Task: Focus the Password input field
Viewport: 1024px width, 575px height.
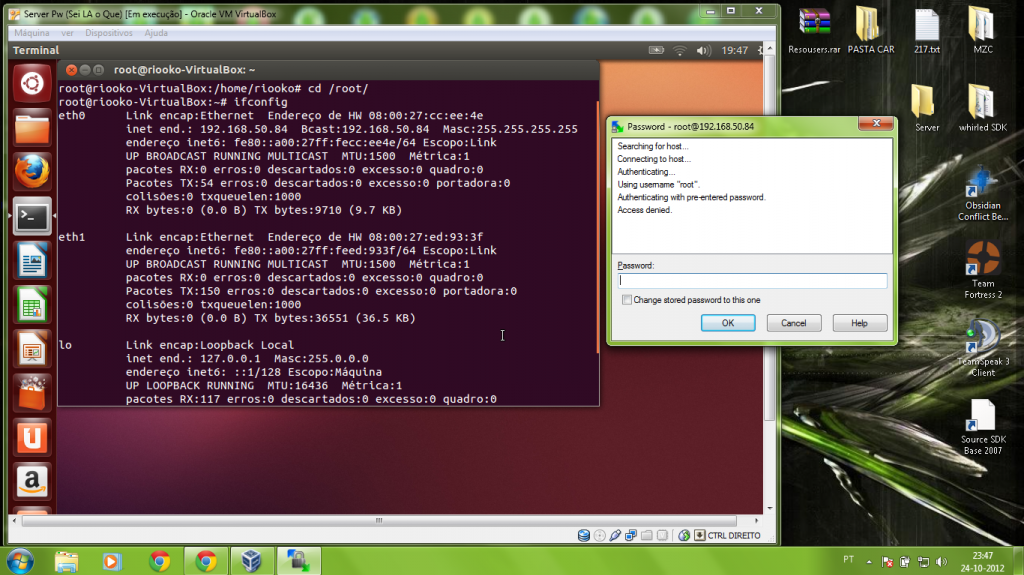Action: tap(752, 281)
